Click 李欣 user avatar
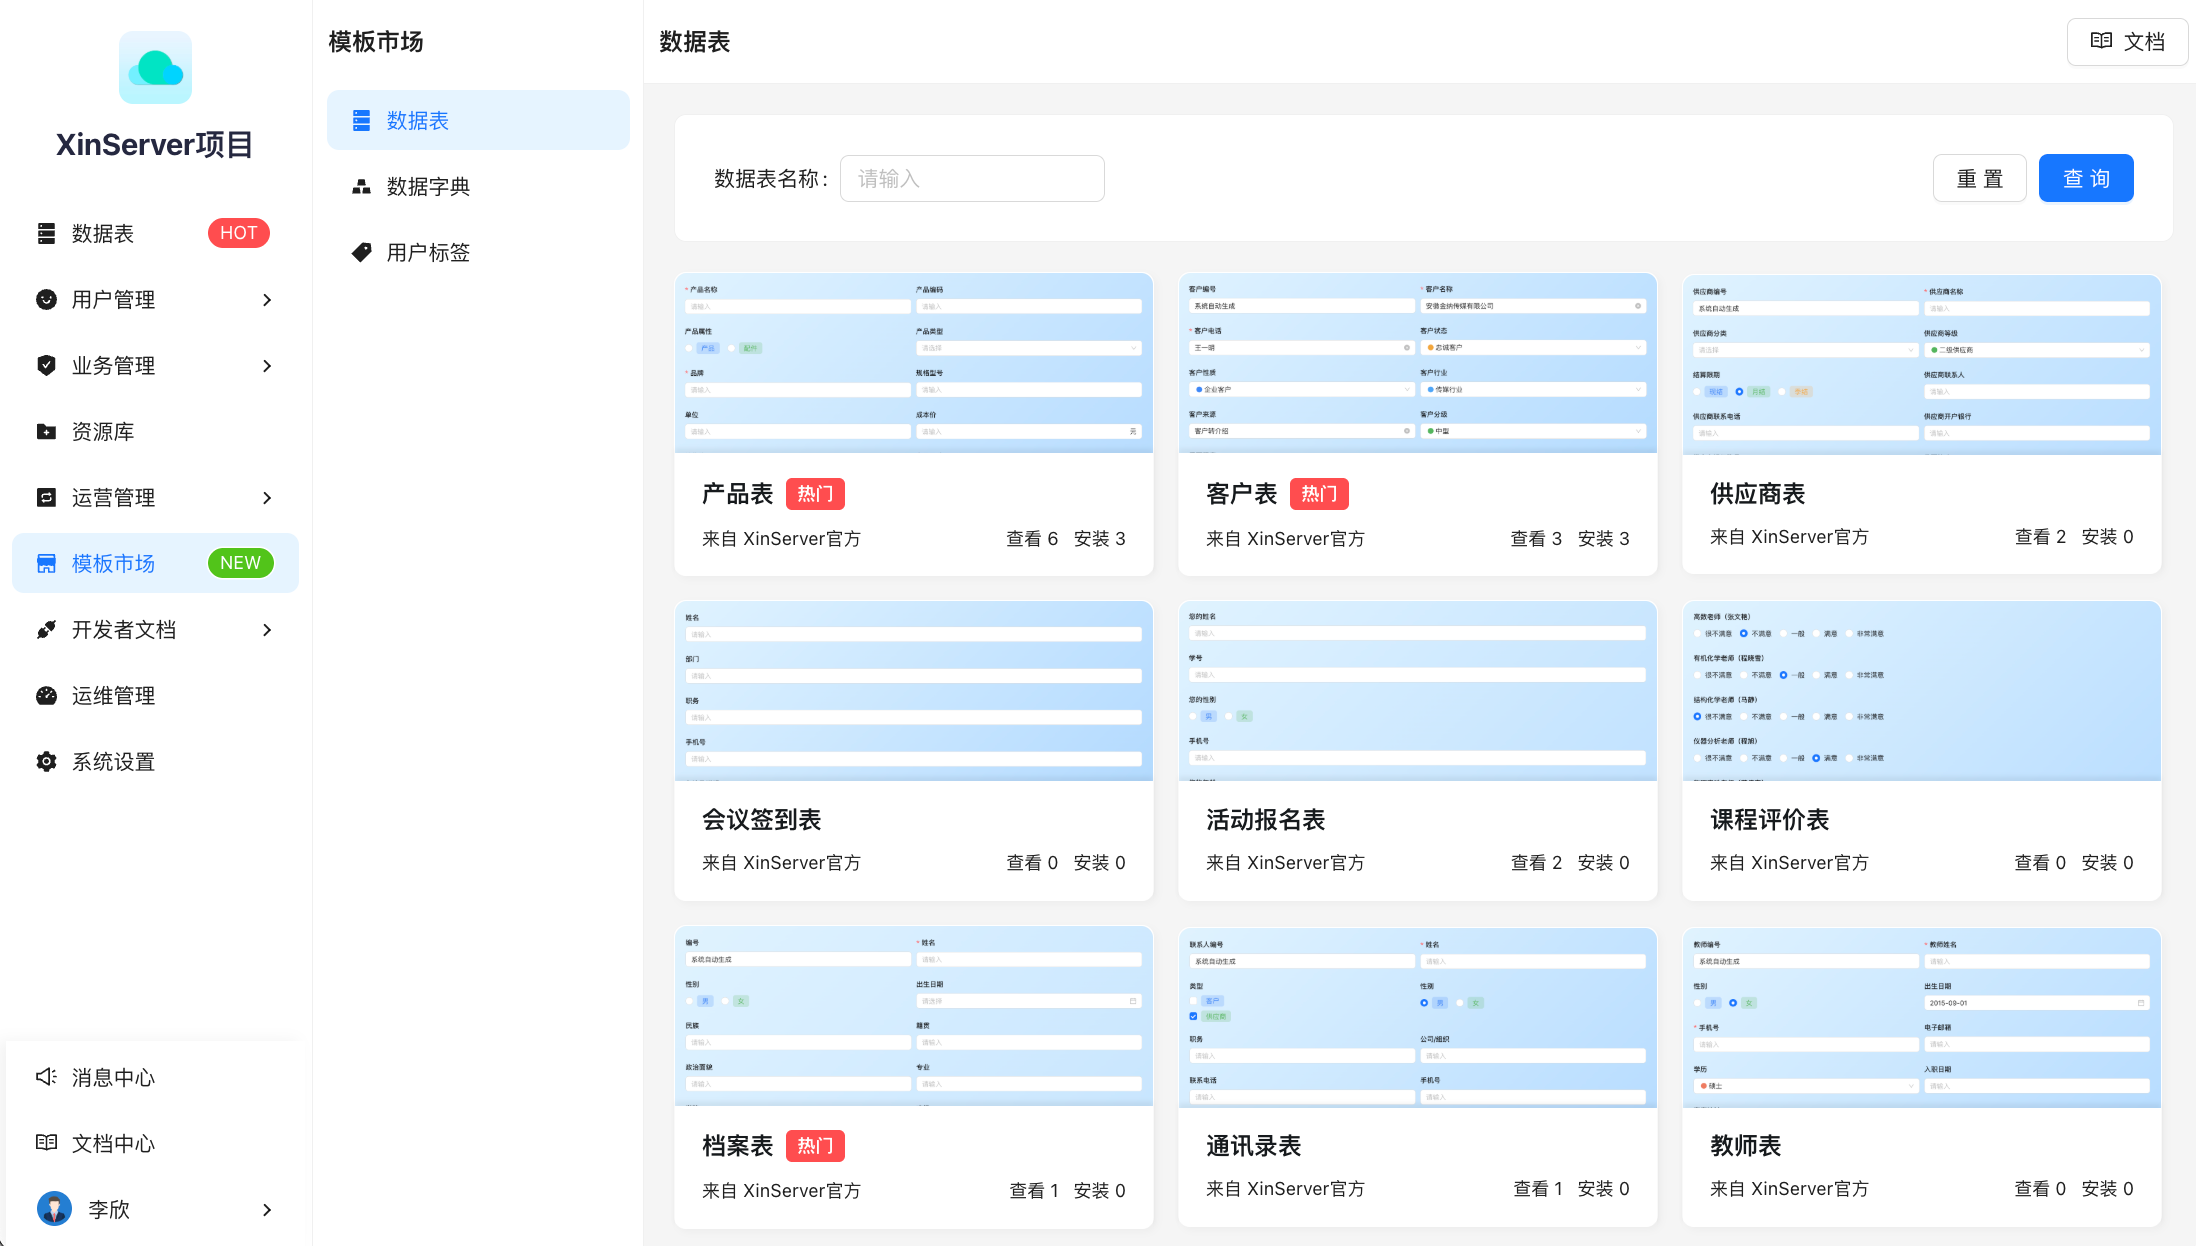2196x1246 pixels. [54, 1209]
